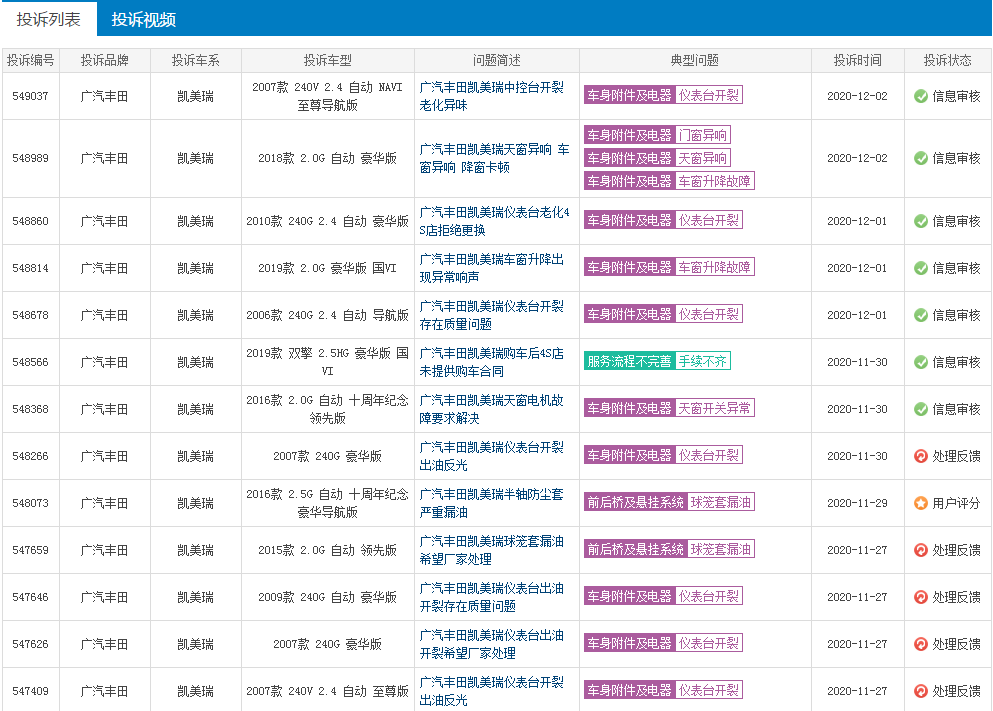Open the 半轴防尘套严重漏油 complaint link
This screenshot has width=993, height=711.
click(x=491, y=503)
